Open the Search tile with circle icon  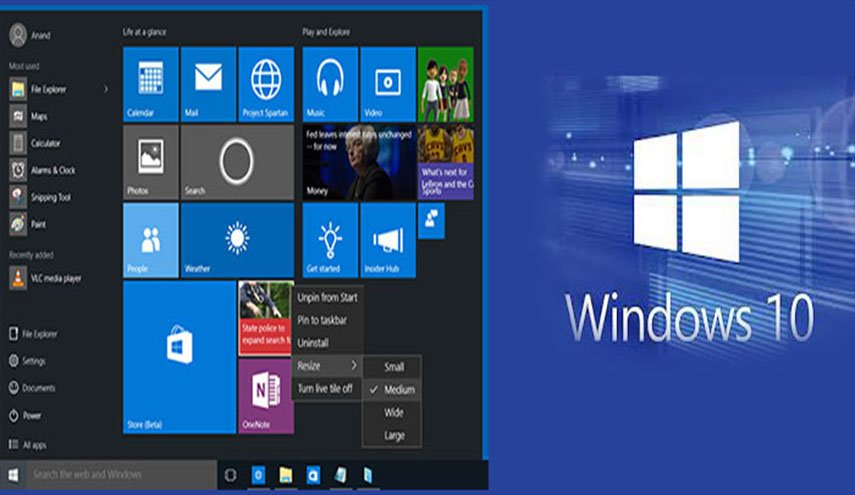point(237,162)
